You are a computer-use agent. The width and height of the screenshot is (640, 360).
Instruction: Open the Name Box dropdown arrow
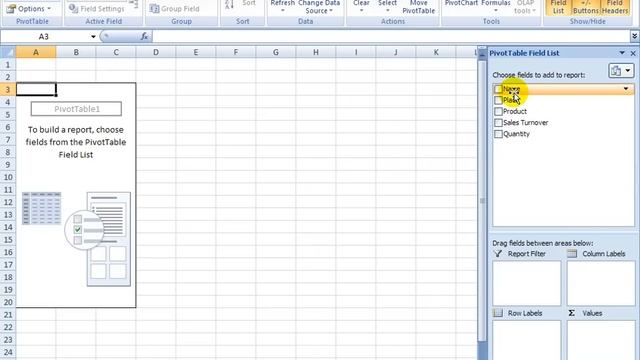tap(93, 37)
